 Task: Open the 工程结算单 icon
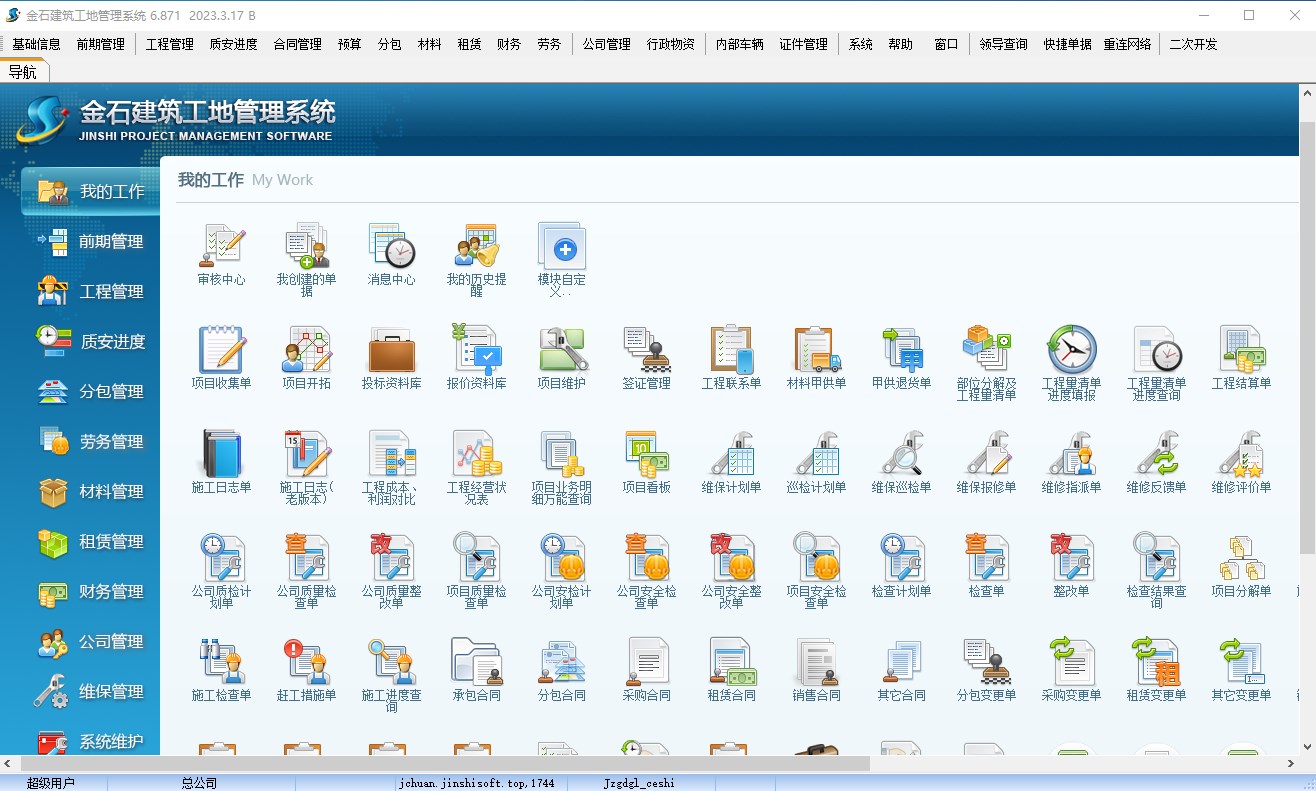point(1241,350)
